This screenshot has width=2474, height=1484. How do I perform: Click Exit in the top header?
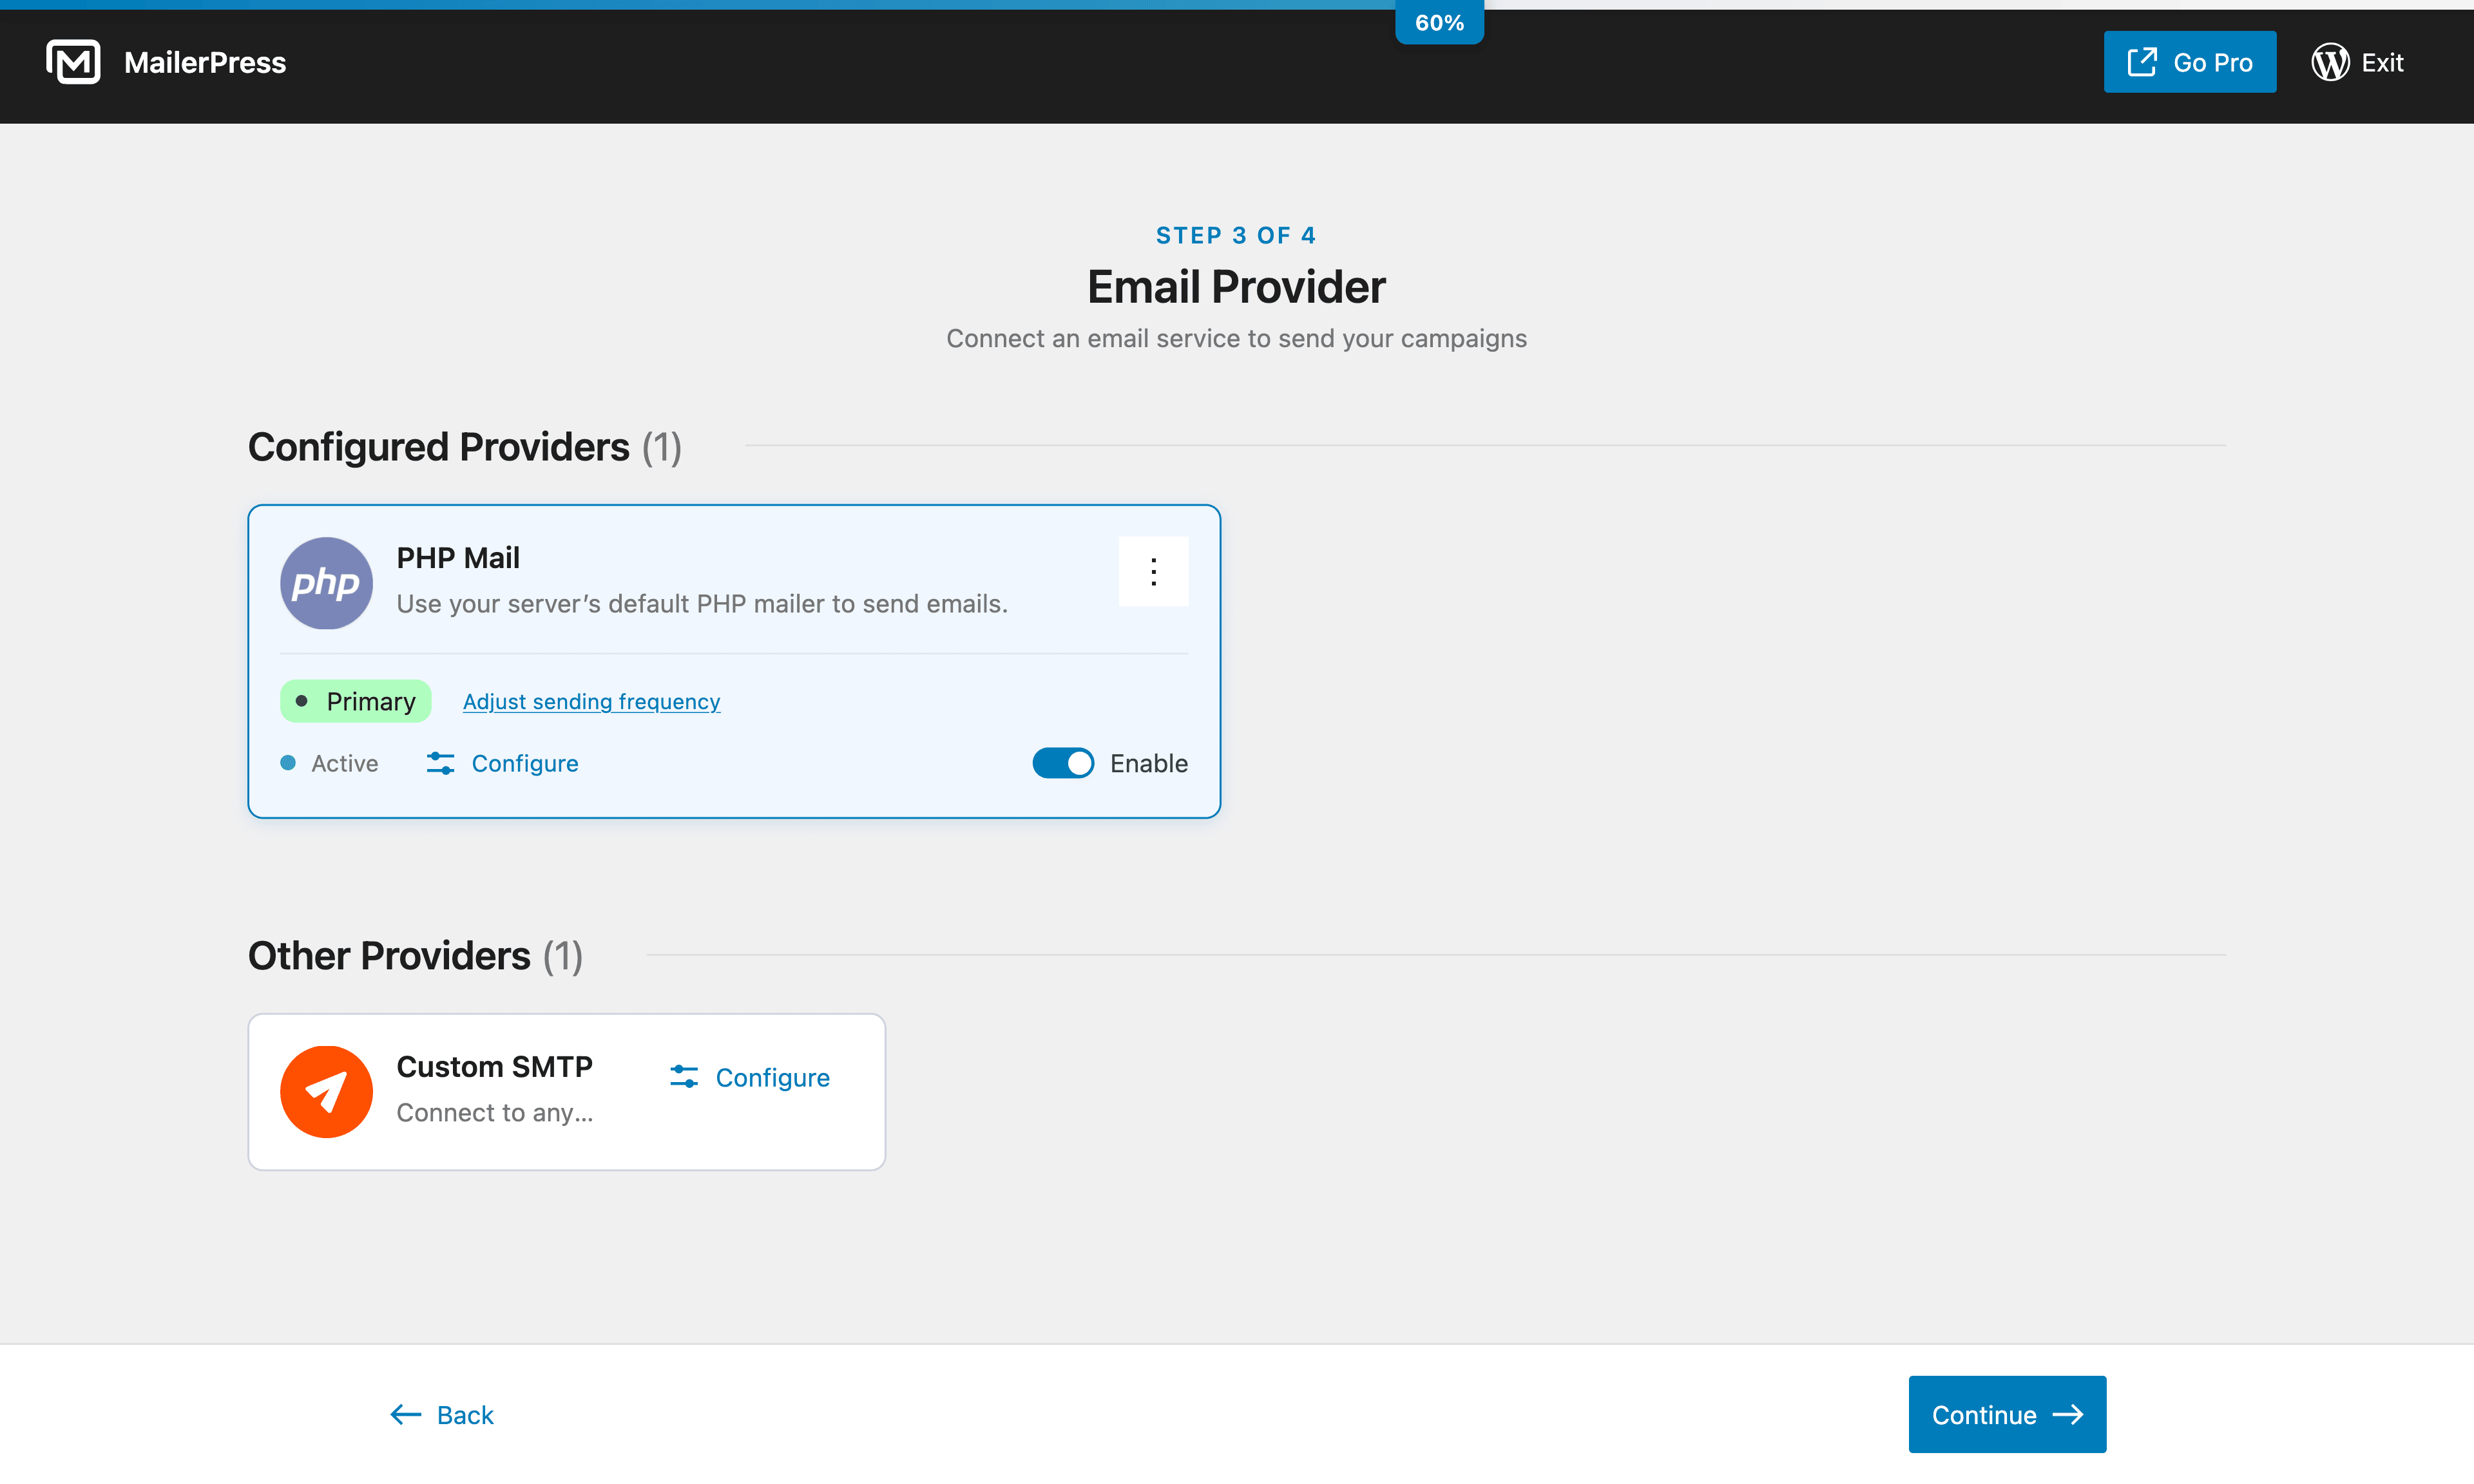[x=2382, y=62]
